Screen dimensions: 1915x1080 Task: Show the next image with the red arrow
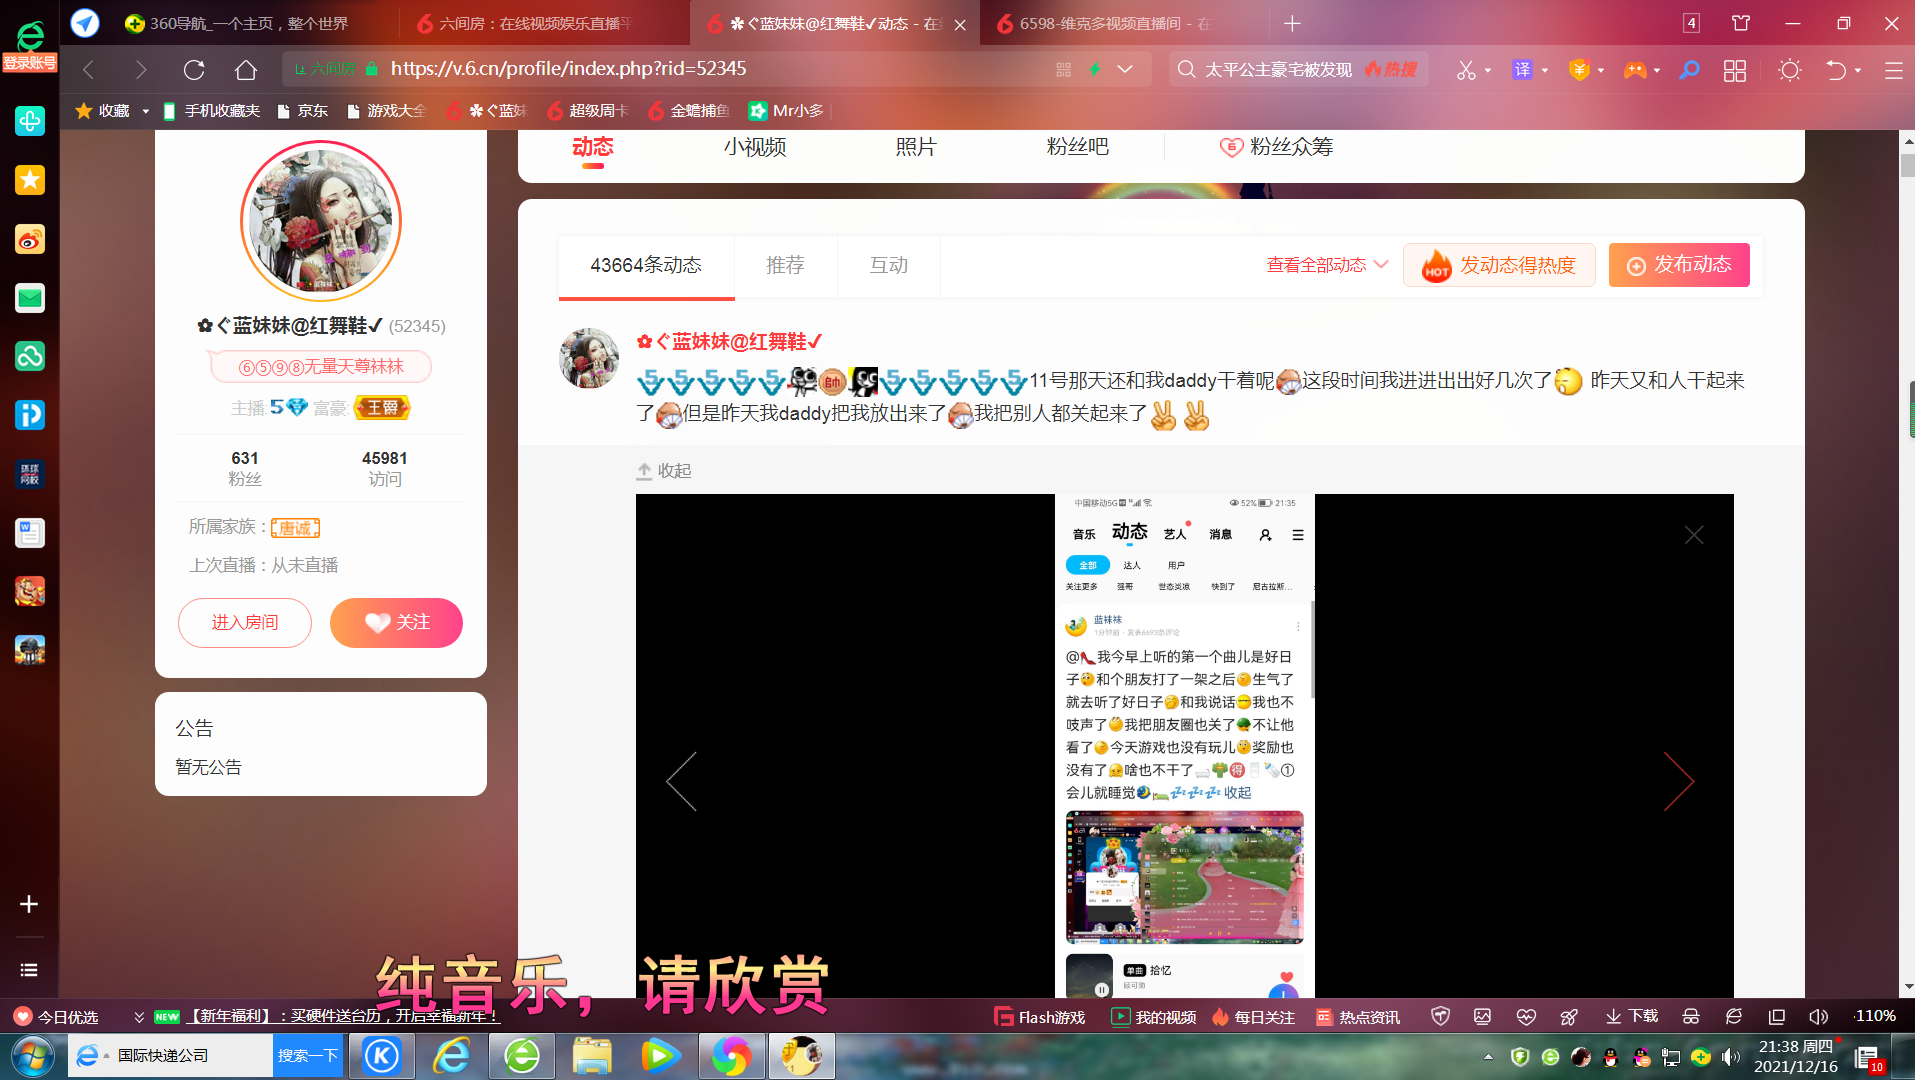point(1679,781)
